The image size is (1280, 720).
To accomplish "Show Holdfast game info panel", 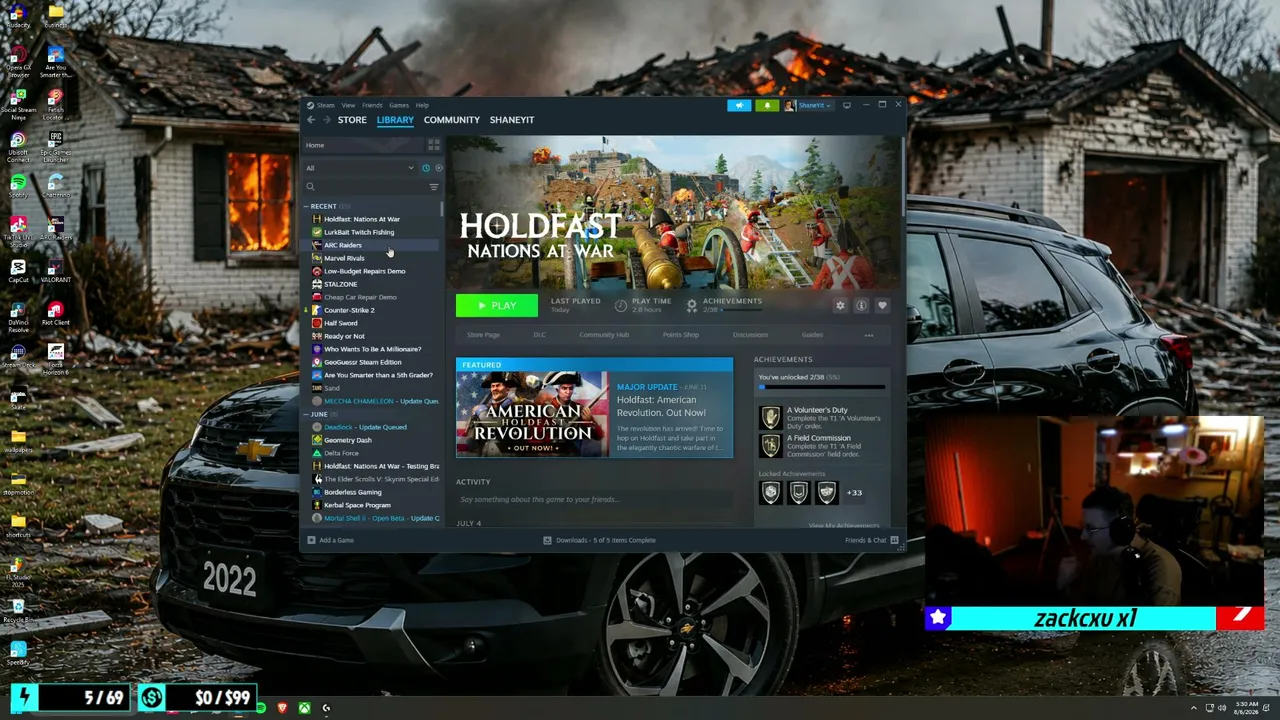I will 861,305.
